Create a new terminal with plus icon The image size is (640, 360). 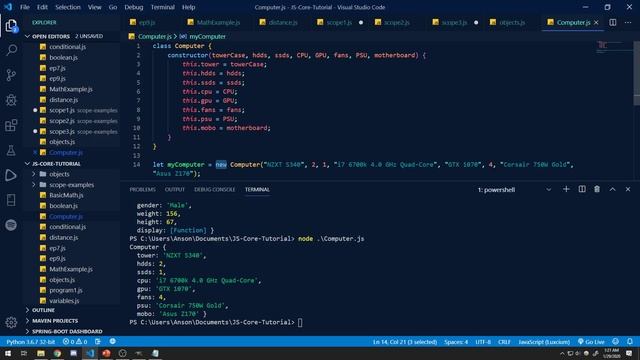point(566,189)
